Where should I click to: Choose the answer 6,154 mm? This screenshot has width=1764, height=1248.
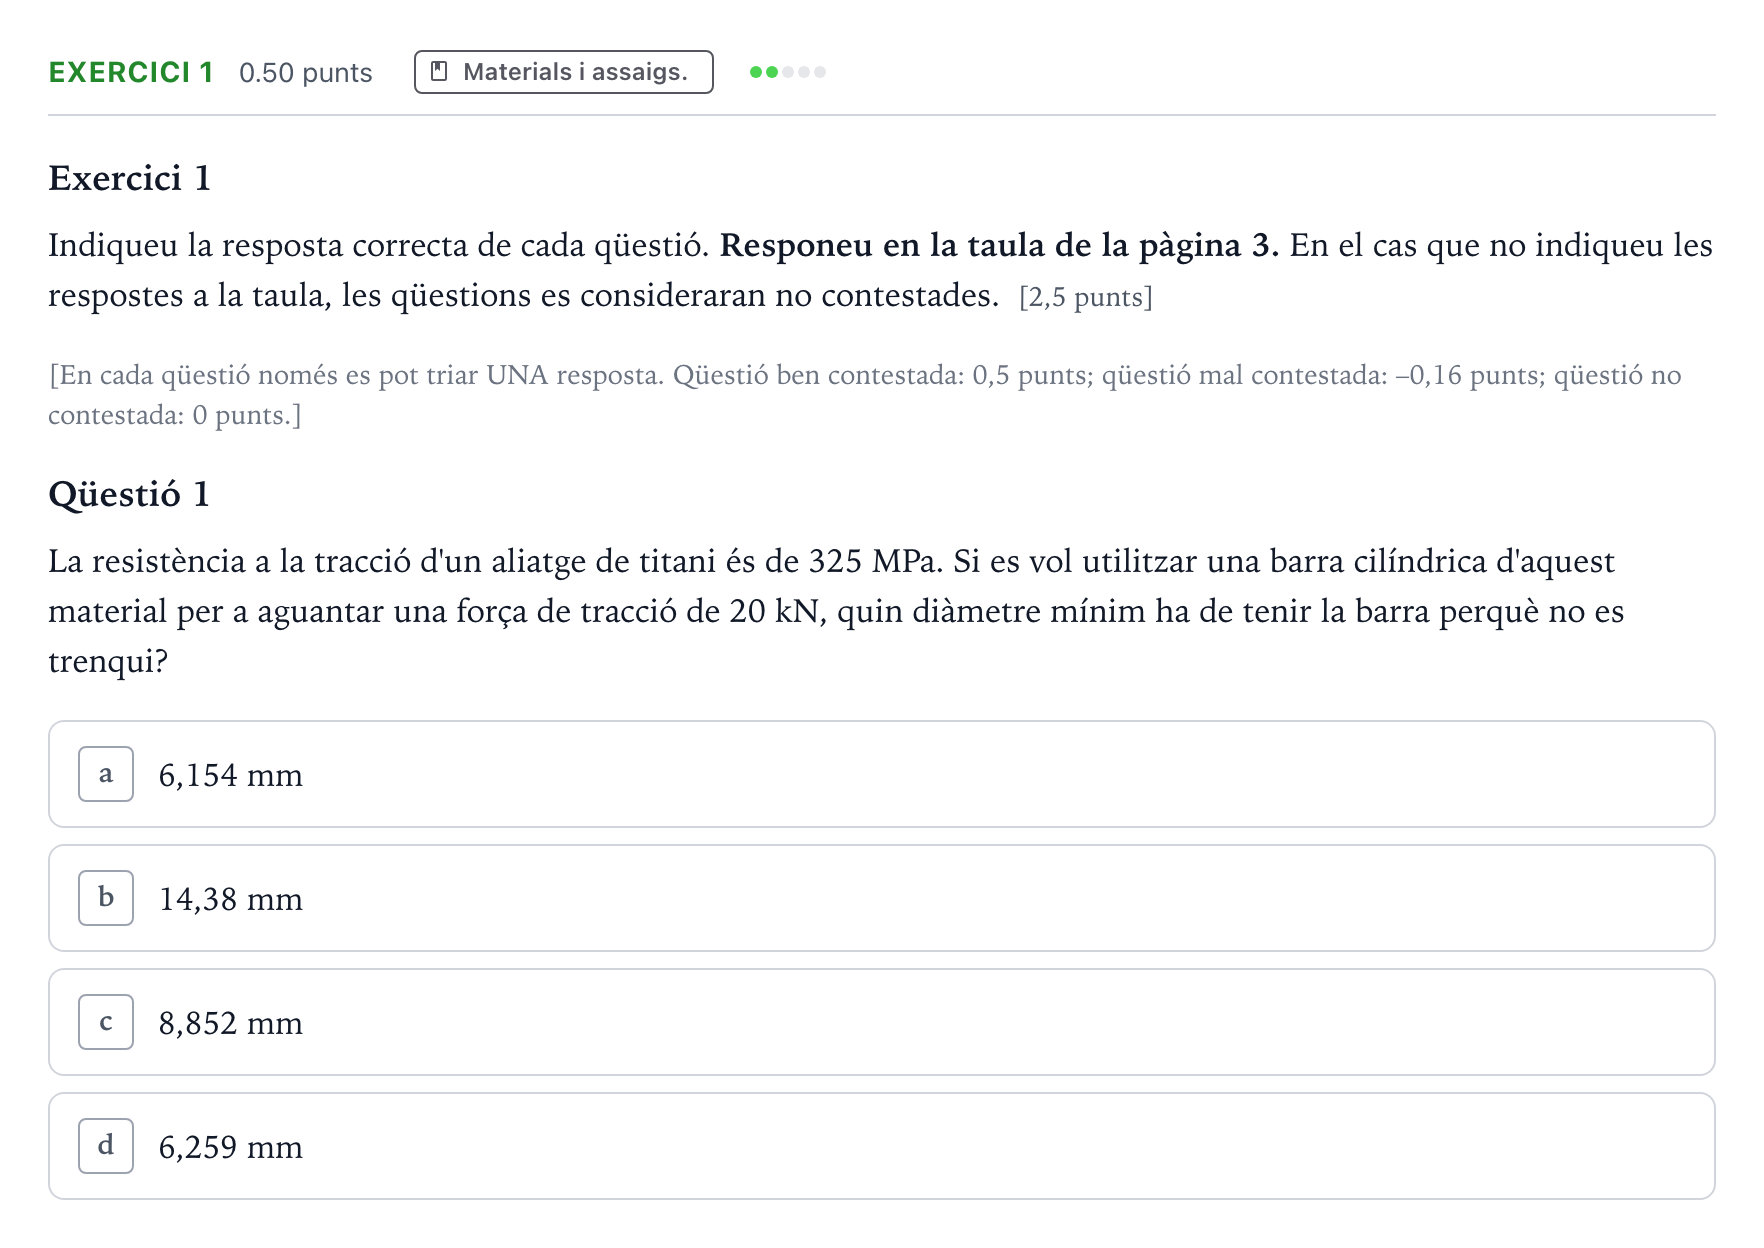tap(882, 774)
